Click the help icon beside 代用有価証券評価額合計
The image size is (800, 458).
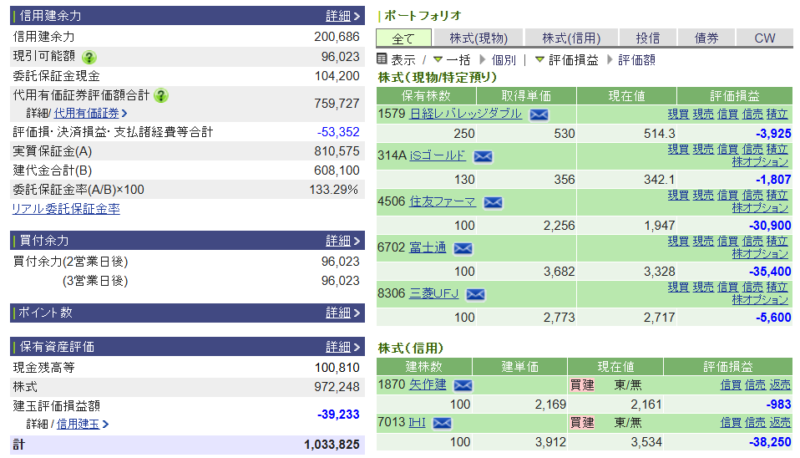161,96
